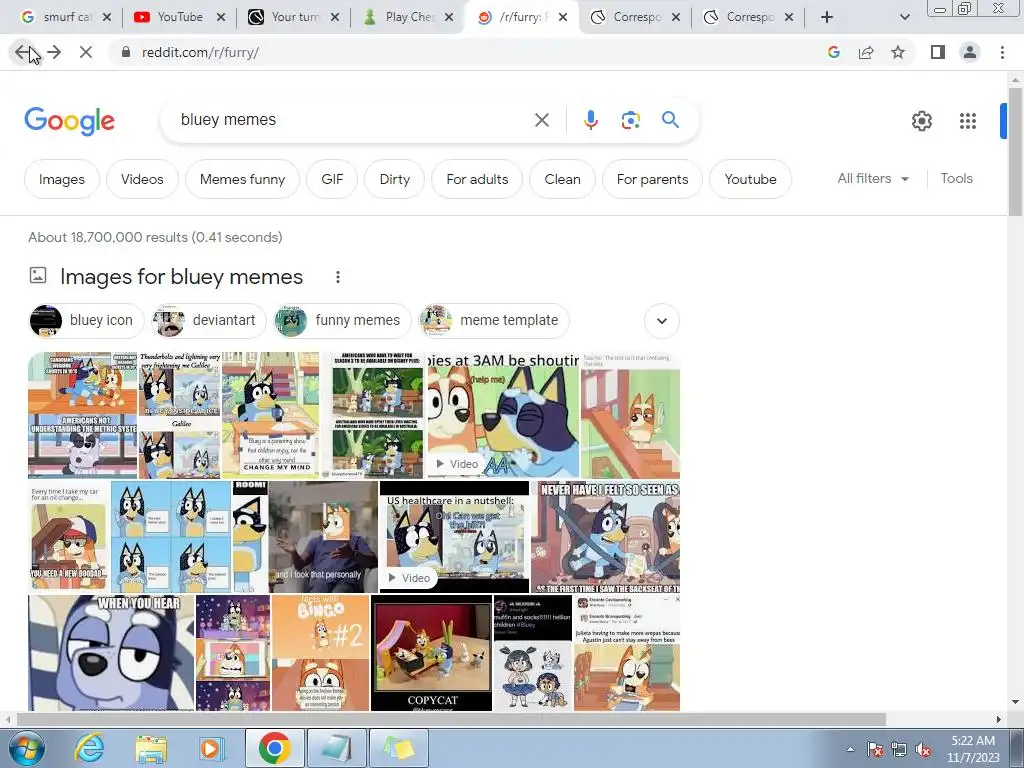
Task: Close the YouTube tab
Action: pos(221,17)
